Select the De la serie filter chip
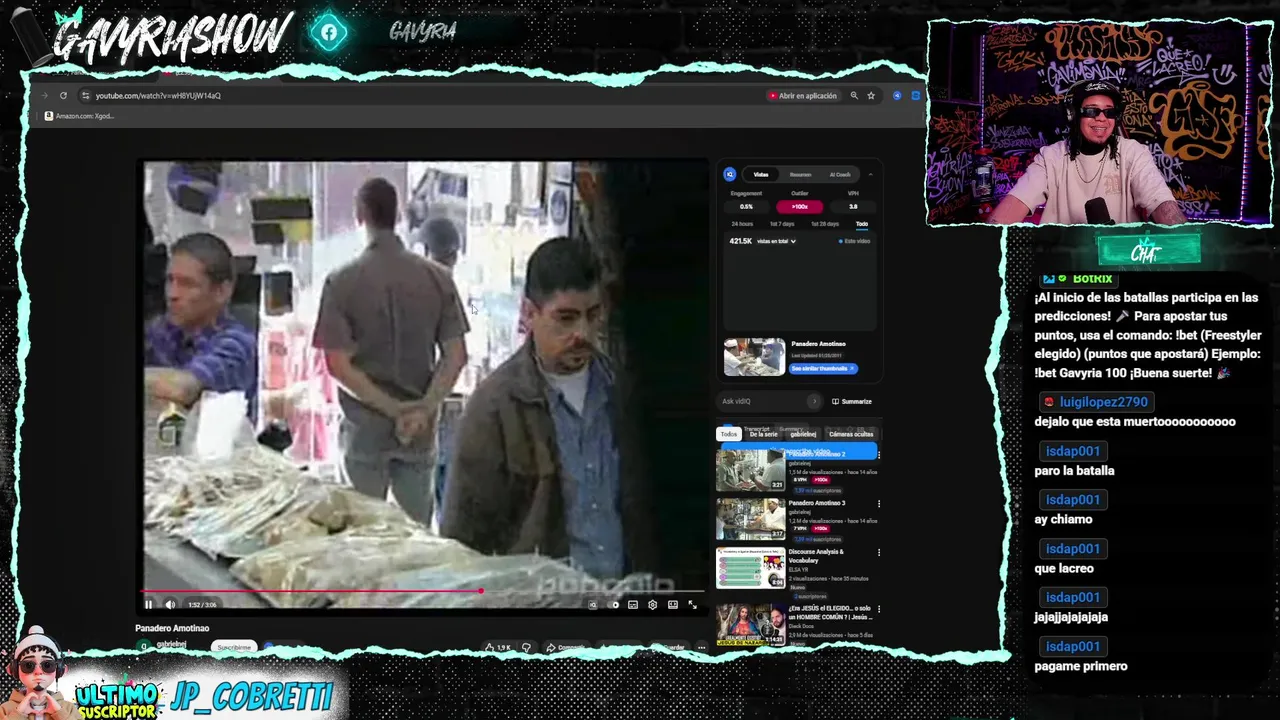Image resolution: width=1280 pixels, height=720 pixels. (763, 434)
